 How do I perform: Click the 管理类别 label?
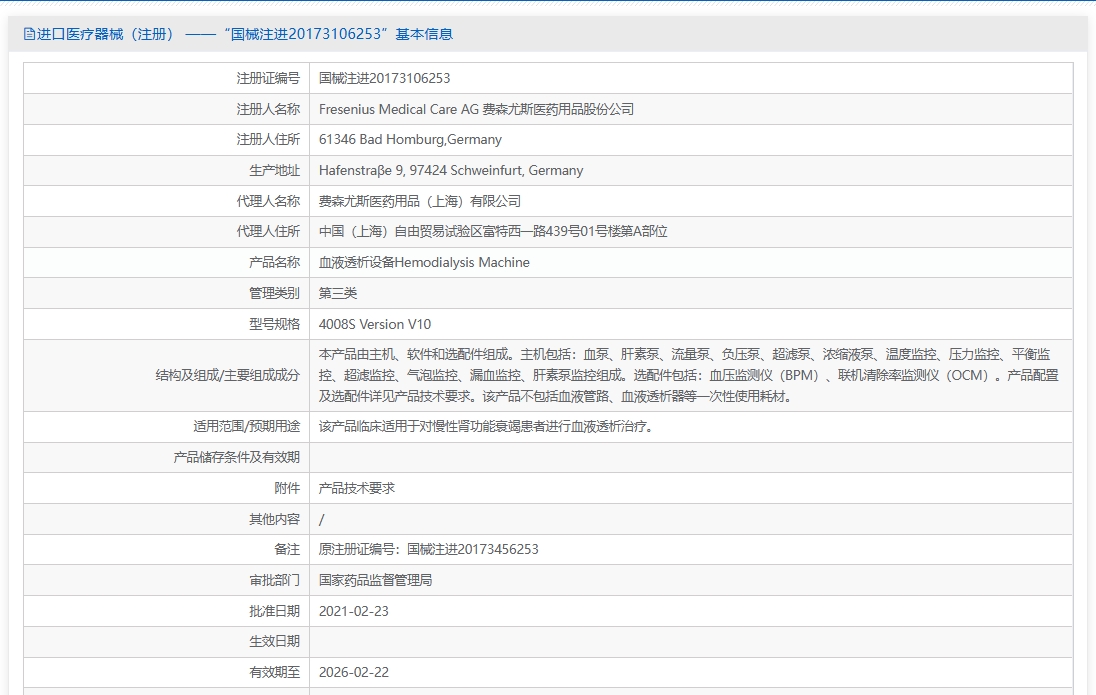point(274,293)
